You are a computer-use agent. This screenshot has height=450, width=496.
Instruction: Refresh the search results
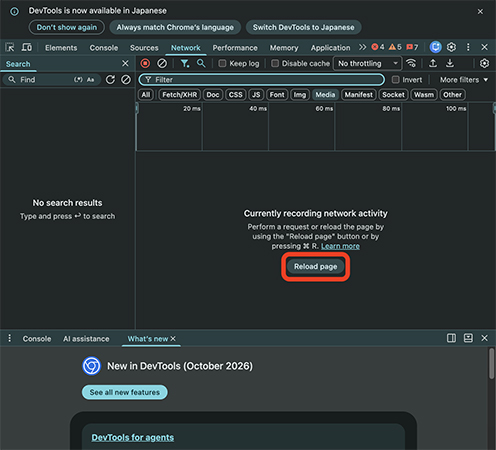point(110,80)
